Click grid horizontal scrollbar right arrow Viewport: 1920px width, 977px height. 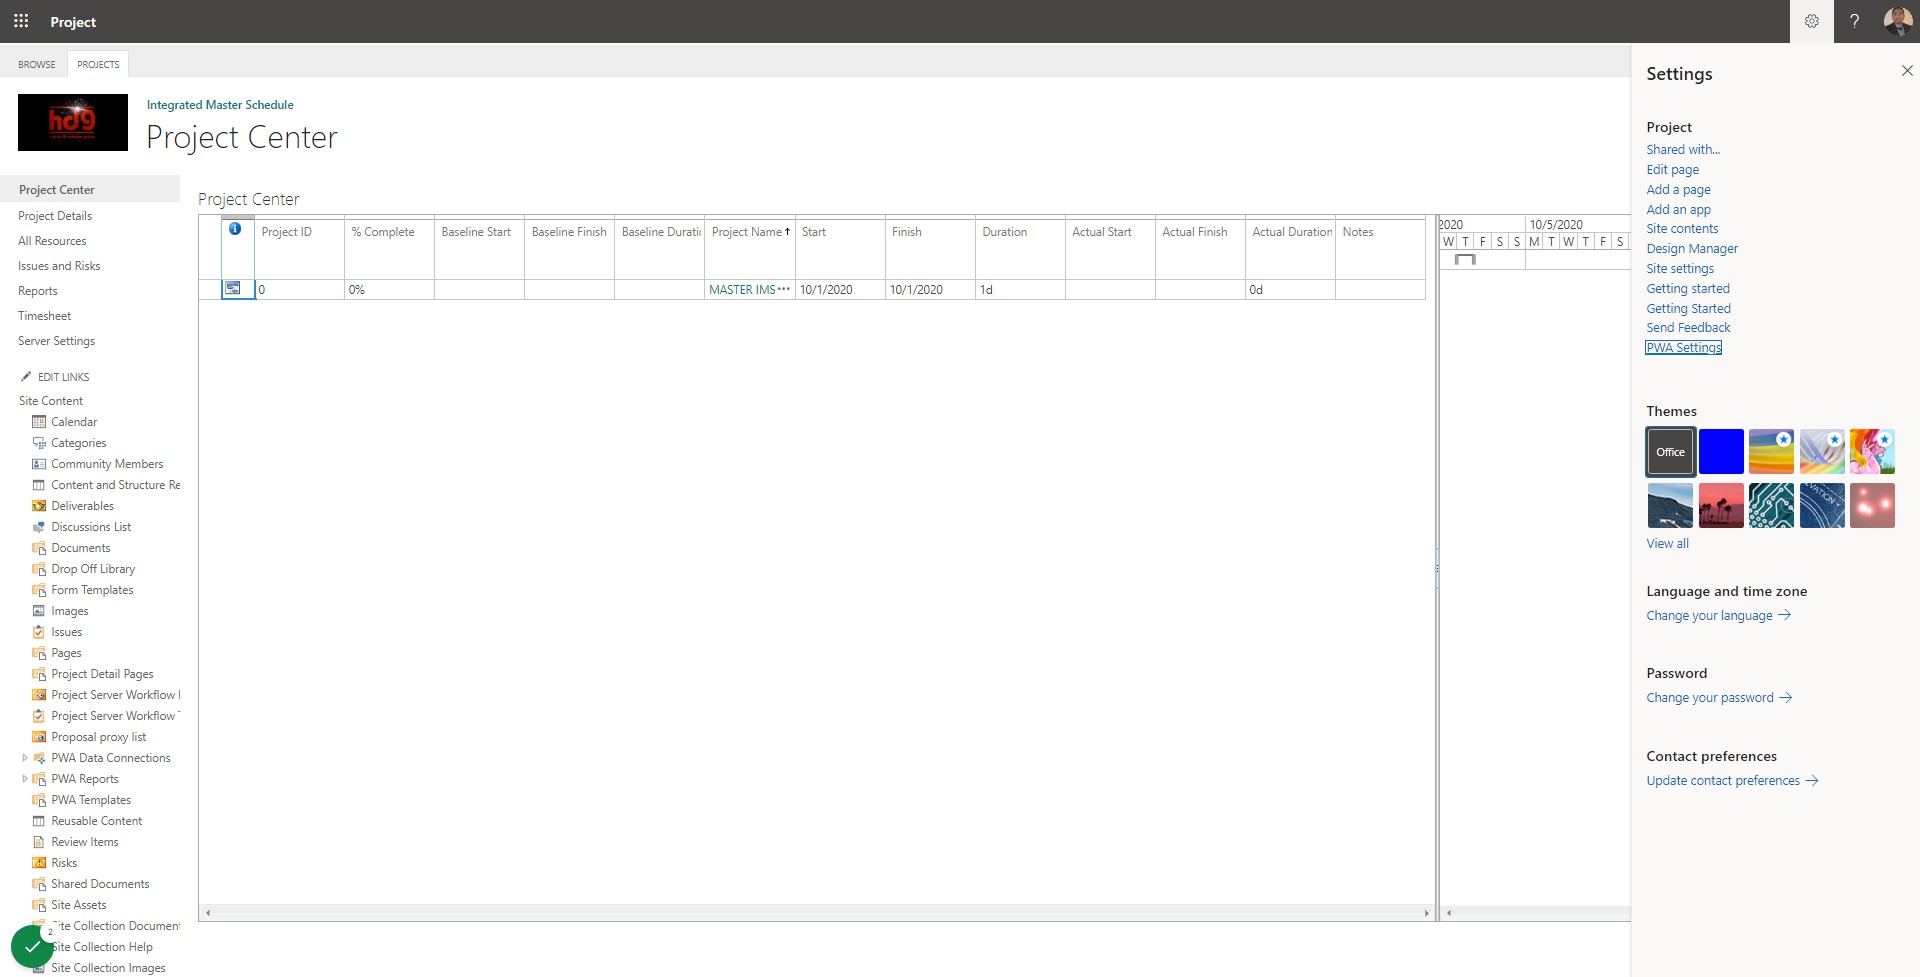tap(1427, 913)
